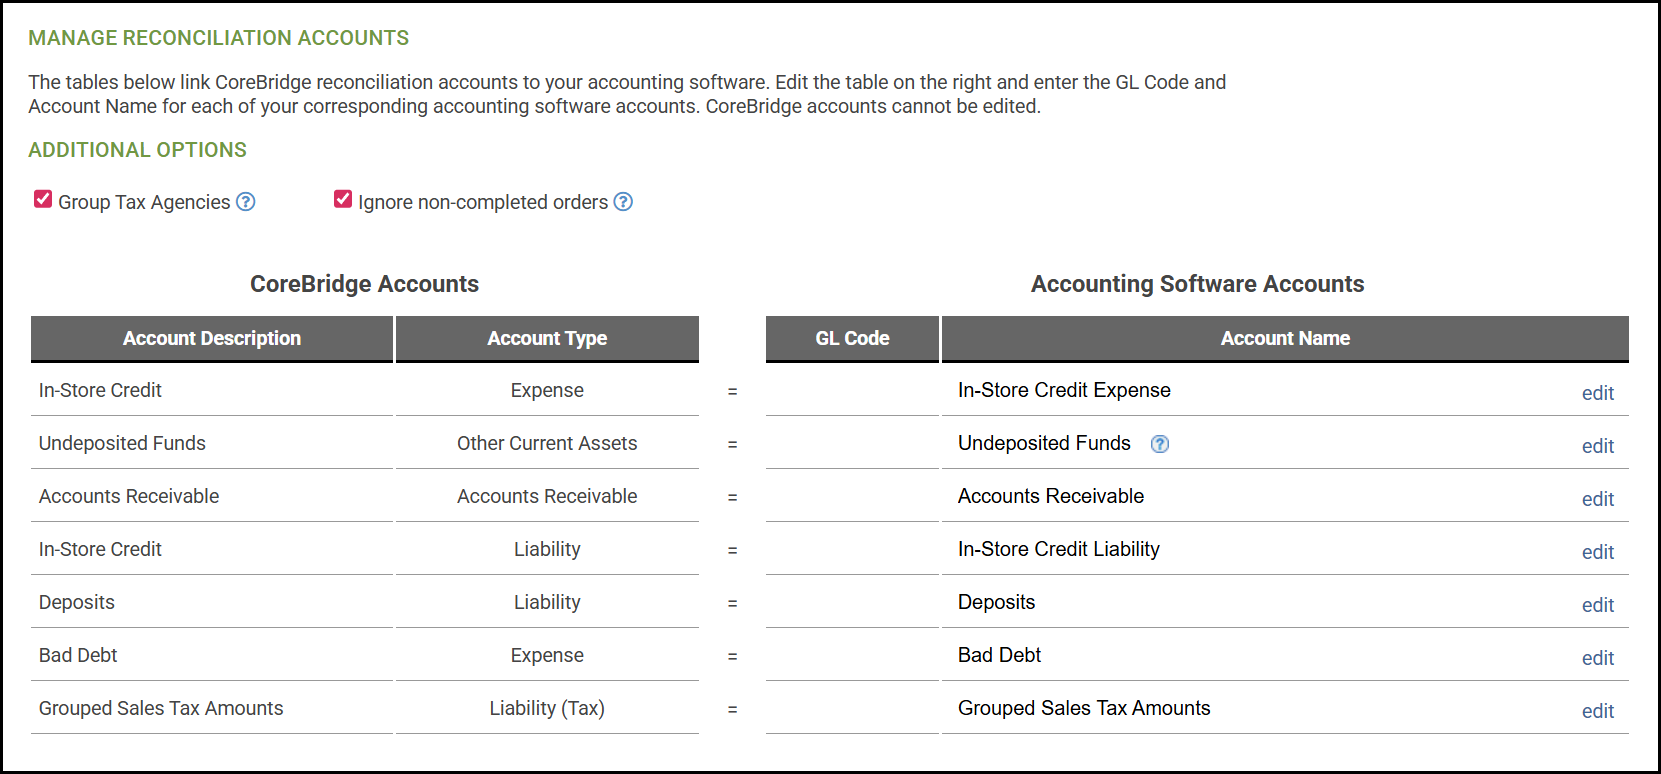The width and height of the screenshot is (1661, 774).
Task: Click In-Store Credit Expense account name text
Action: (1064, 390)
